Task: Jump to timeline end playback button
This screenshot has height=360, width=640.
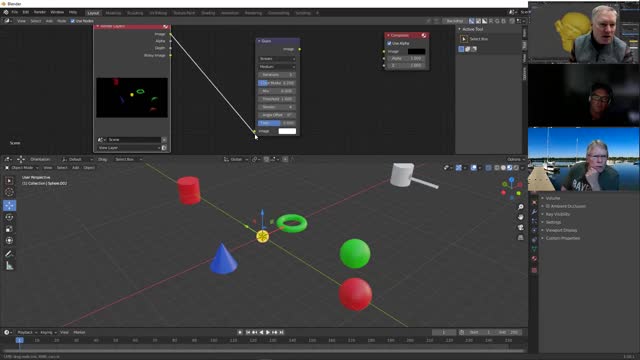Action: 281,333
